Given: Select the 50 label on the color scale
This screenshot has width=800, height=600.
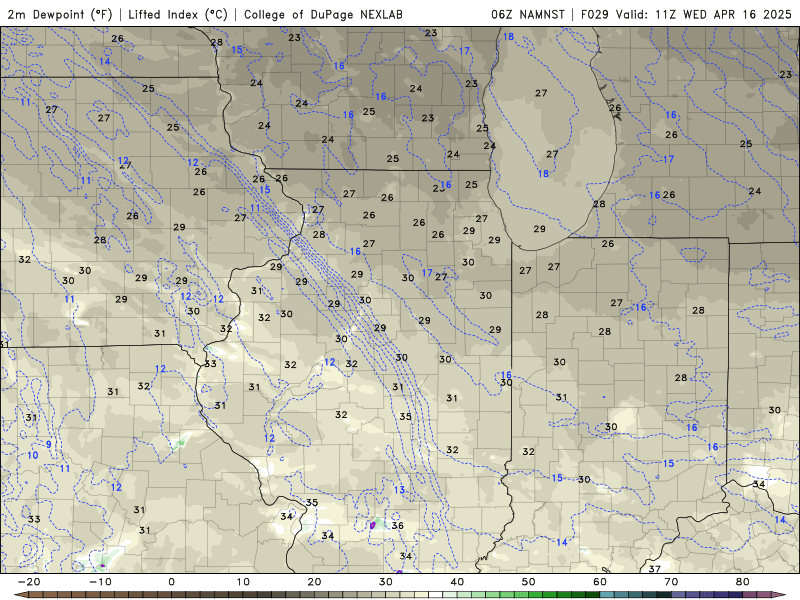Looking at the screenshot, I should click(529, 582).
